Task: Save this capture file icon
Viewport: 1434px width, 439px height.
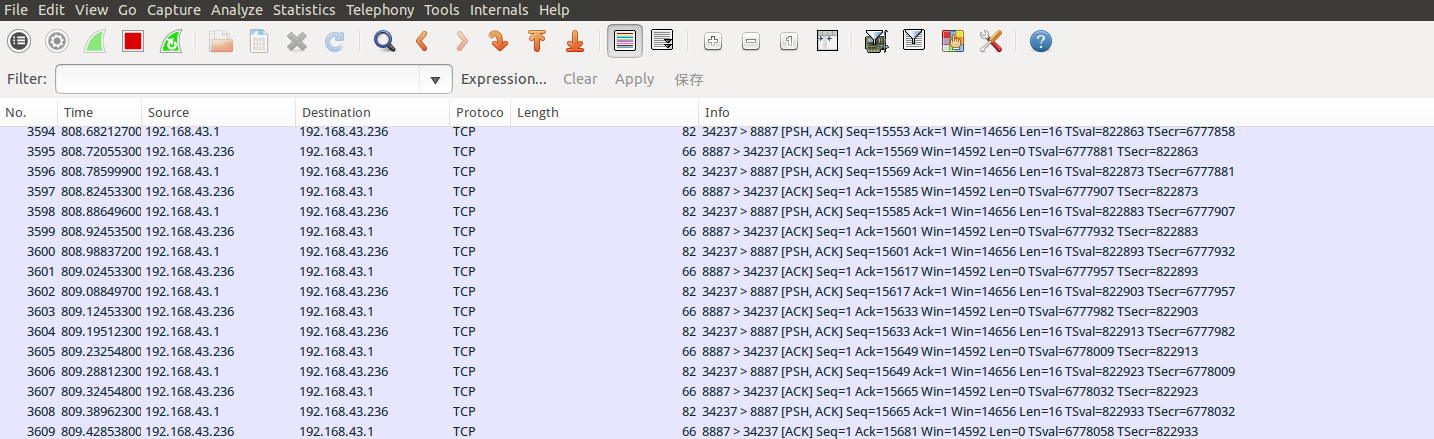Action: click(258, 41)
